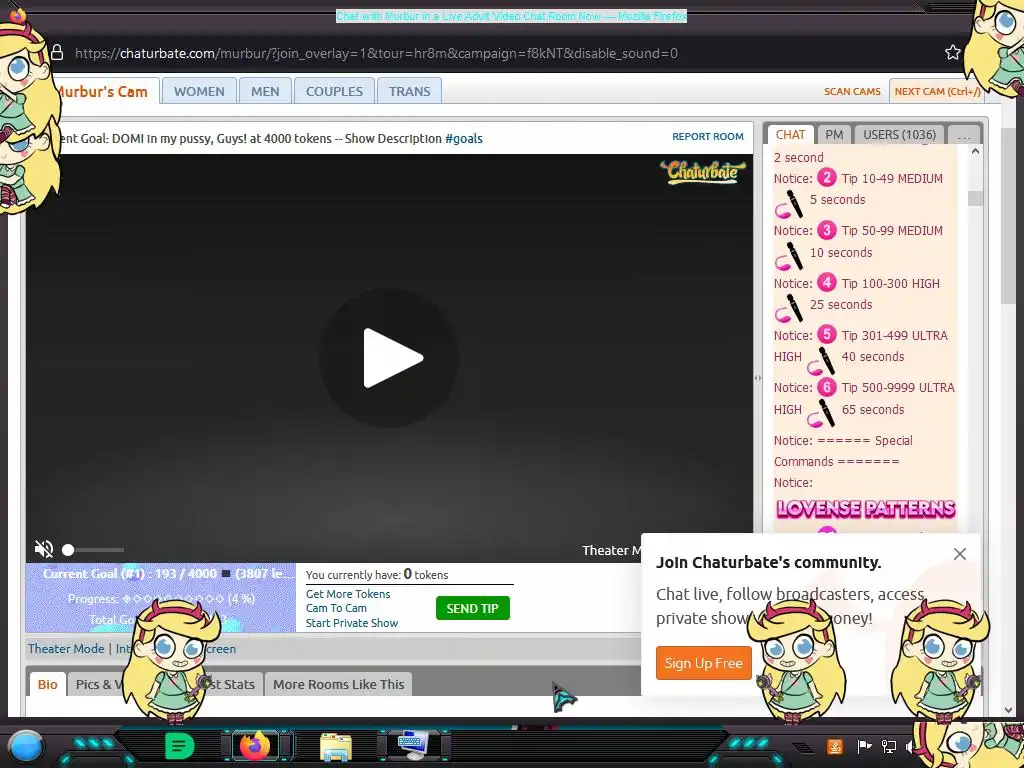Screen dimensions: 1024x768
Task: Click the Firefox taskbar icon
Action: click(x=255, y=746)
